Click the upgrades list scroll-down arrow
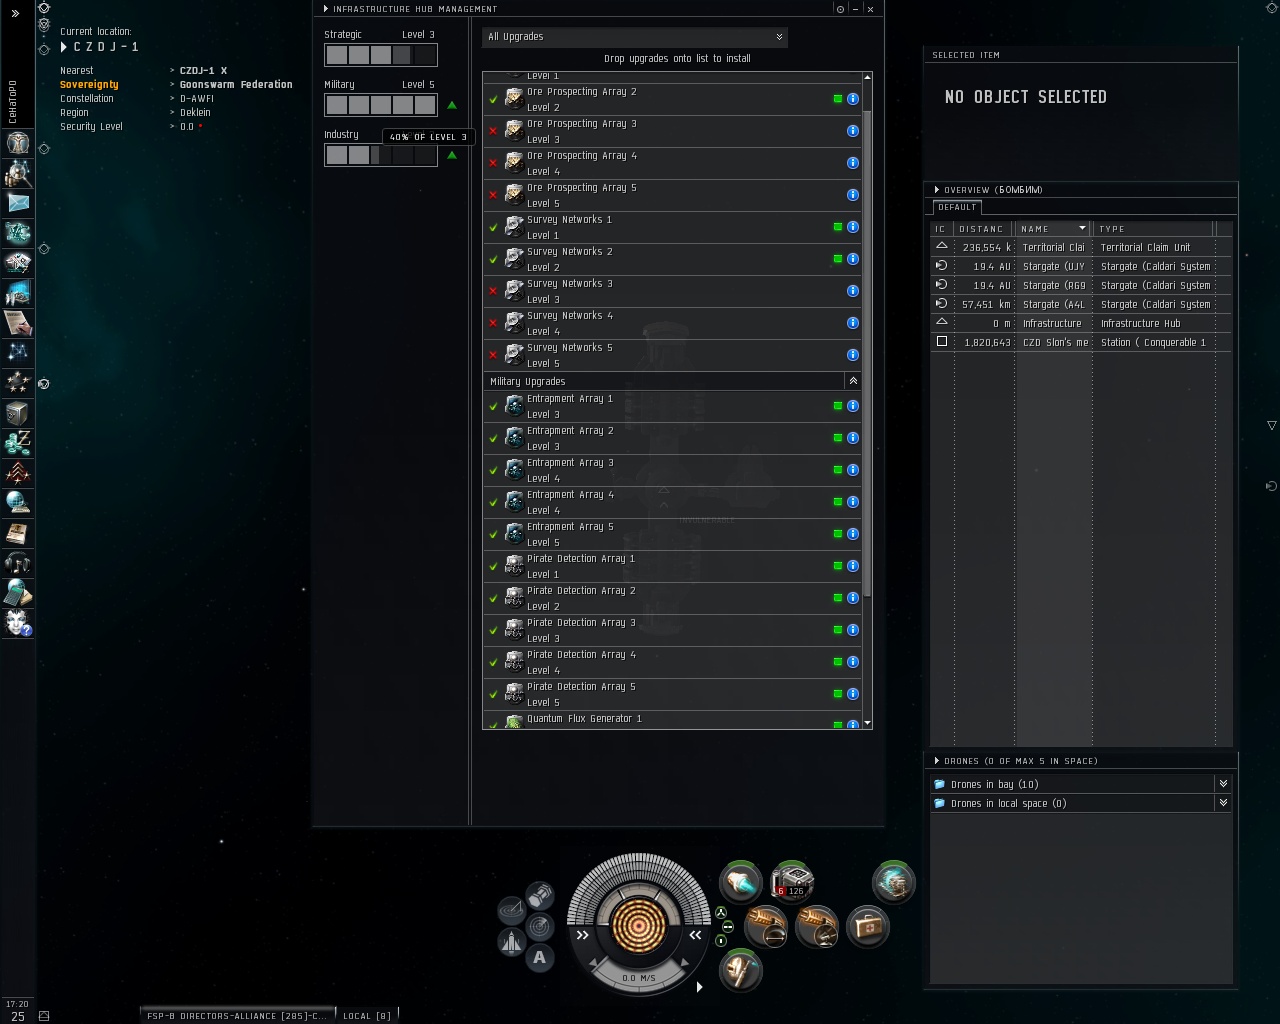This screenshot has width=1280, height=1024. (x=867, y=723)
